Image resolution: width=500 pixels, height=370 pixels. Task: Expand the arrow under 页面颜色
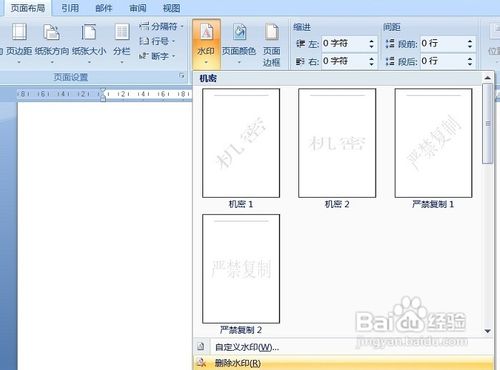click(239, 62)
